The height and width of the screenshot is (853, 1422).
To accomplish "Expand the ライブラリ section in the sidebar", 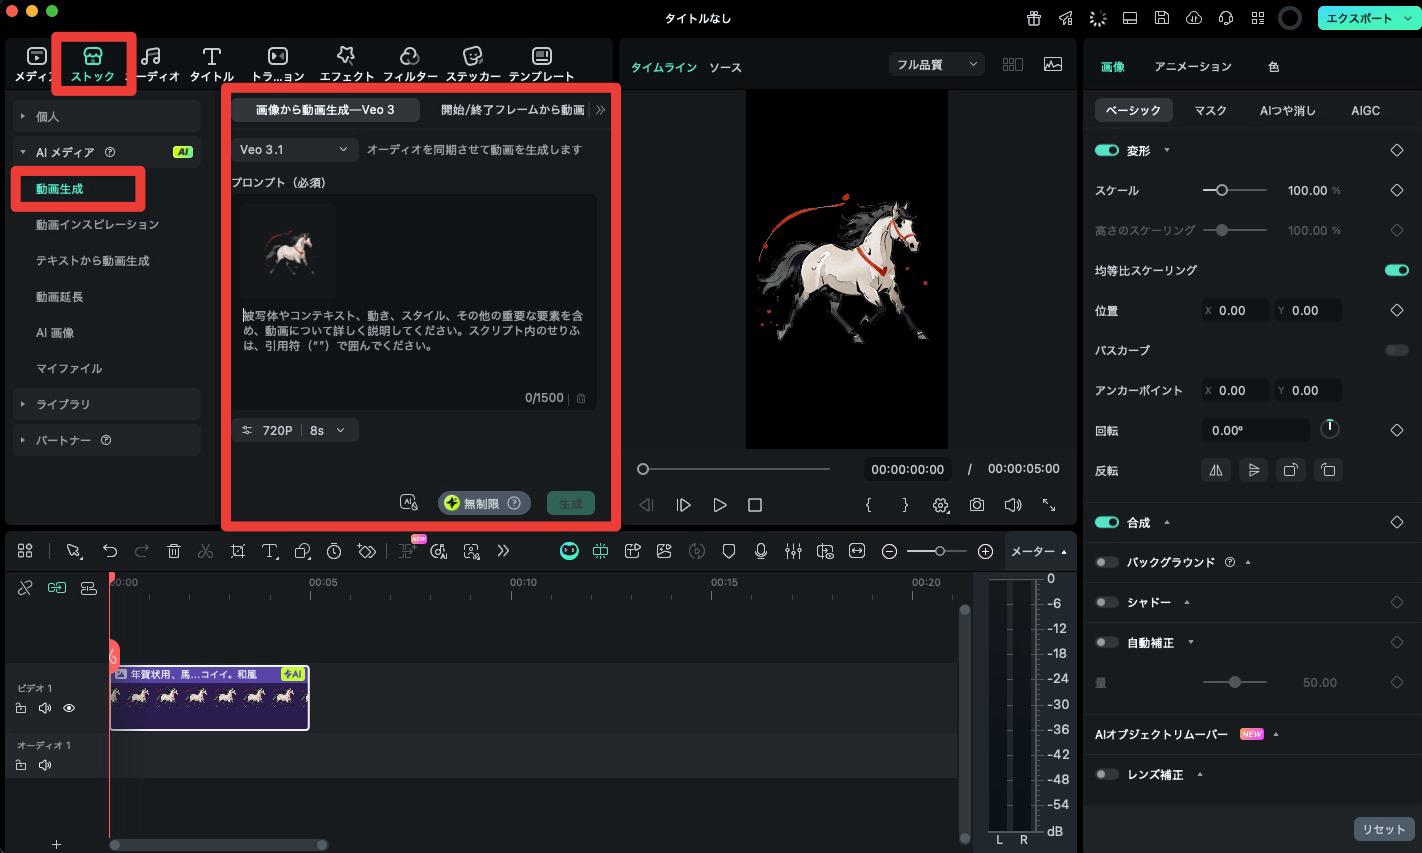I will click(x=65, y=404).
